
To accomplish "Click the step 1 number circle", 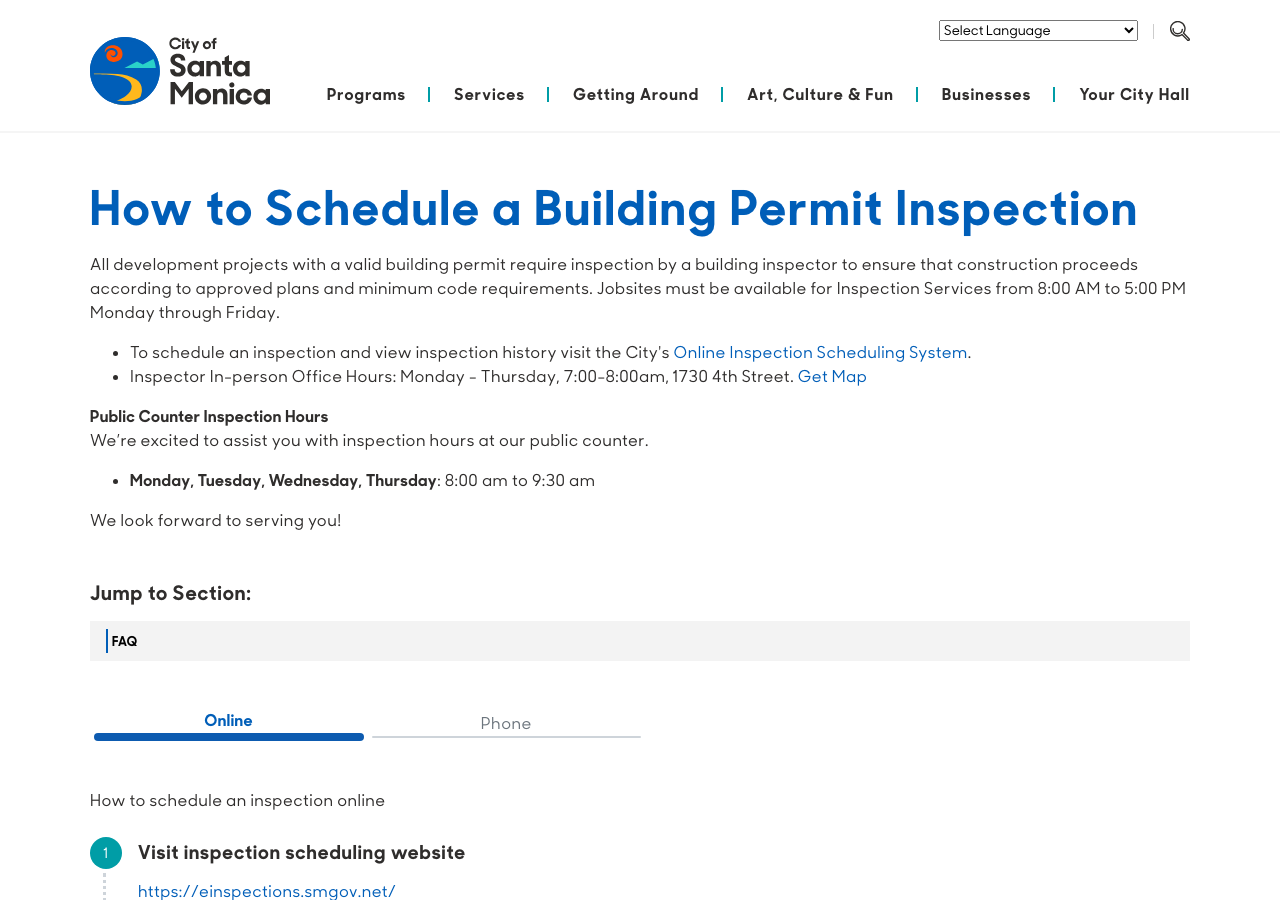I will (106, 853).
